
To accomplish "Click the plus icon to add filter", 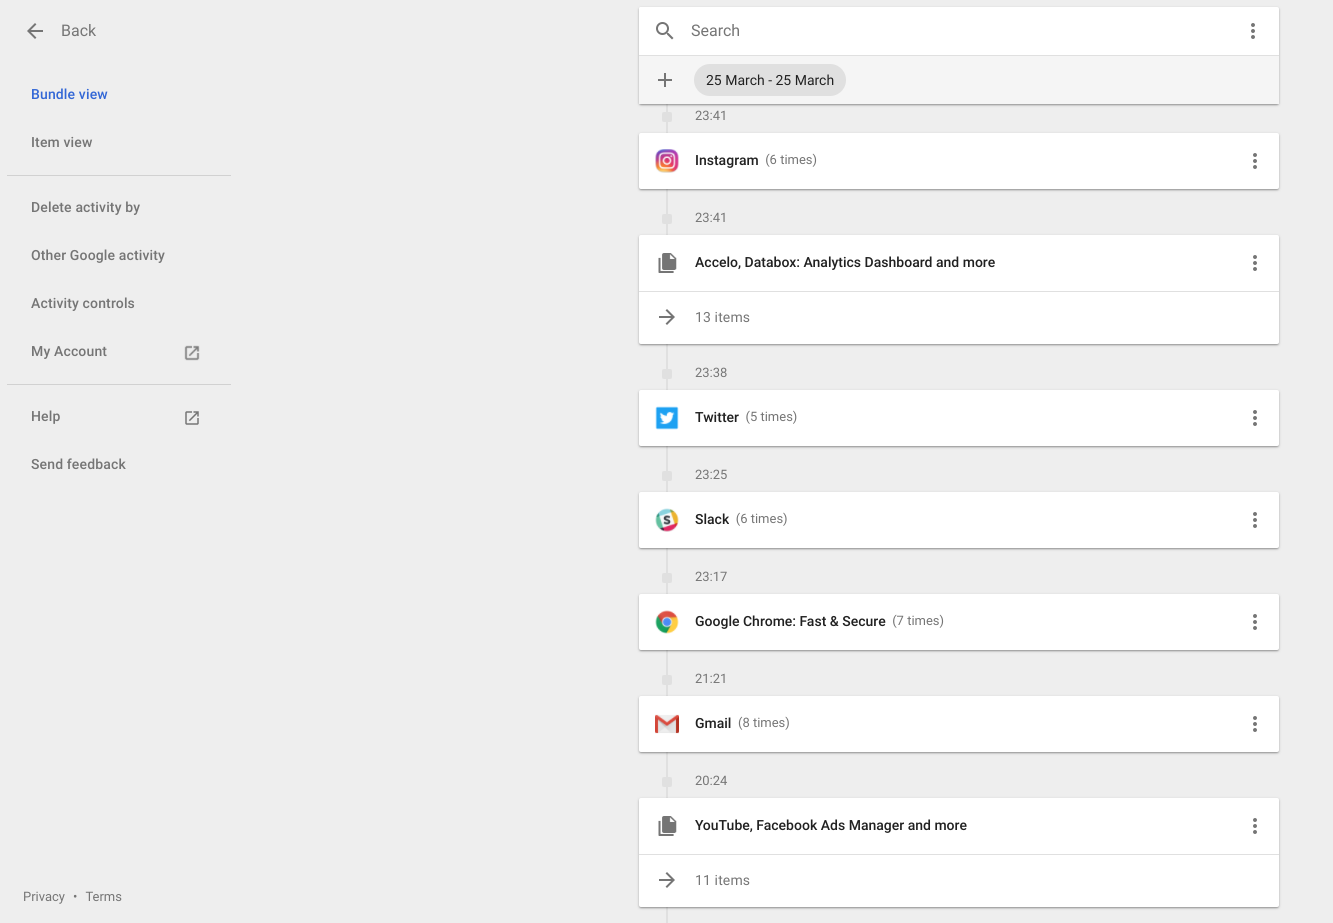I will pos(665,80).
